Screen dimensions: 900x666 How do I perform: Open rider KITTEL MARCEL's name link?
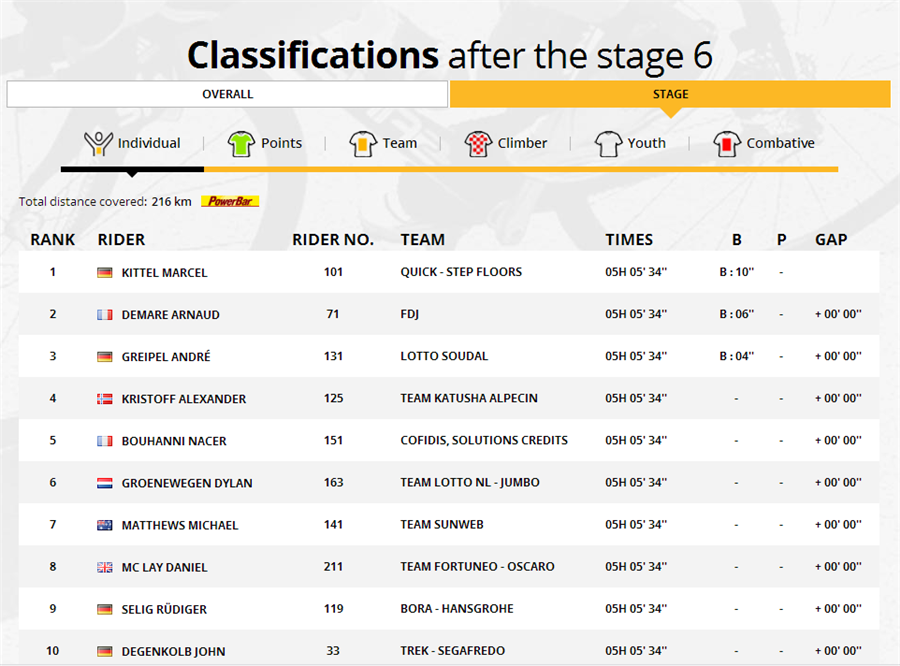pos(164,273)
